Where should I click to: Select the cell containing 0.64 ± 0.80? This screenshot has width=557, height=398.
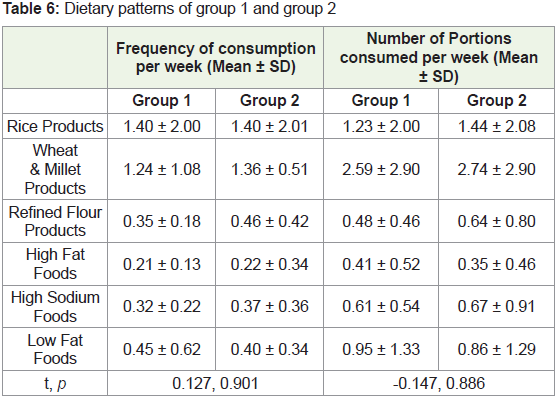coord(496,221)
